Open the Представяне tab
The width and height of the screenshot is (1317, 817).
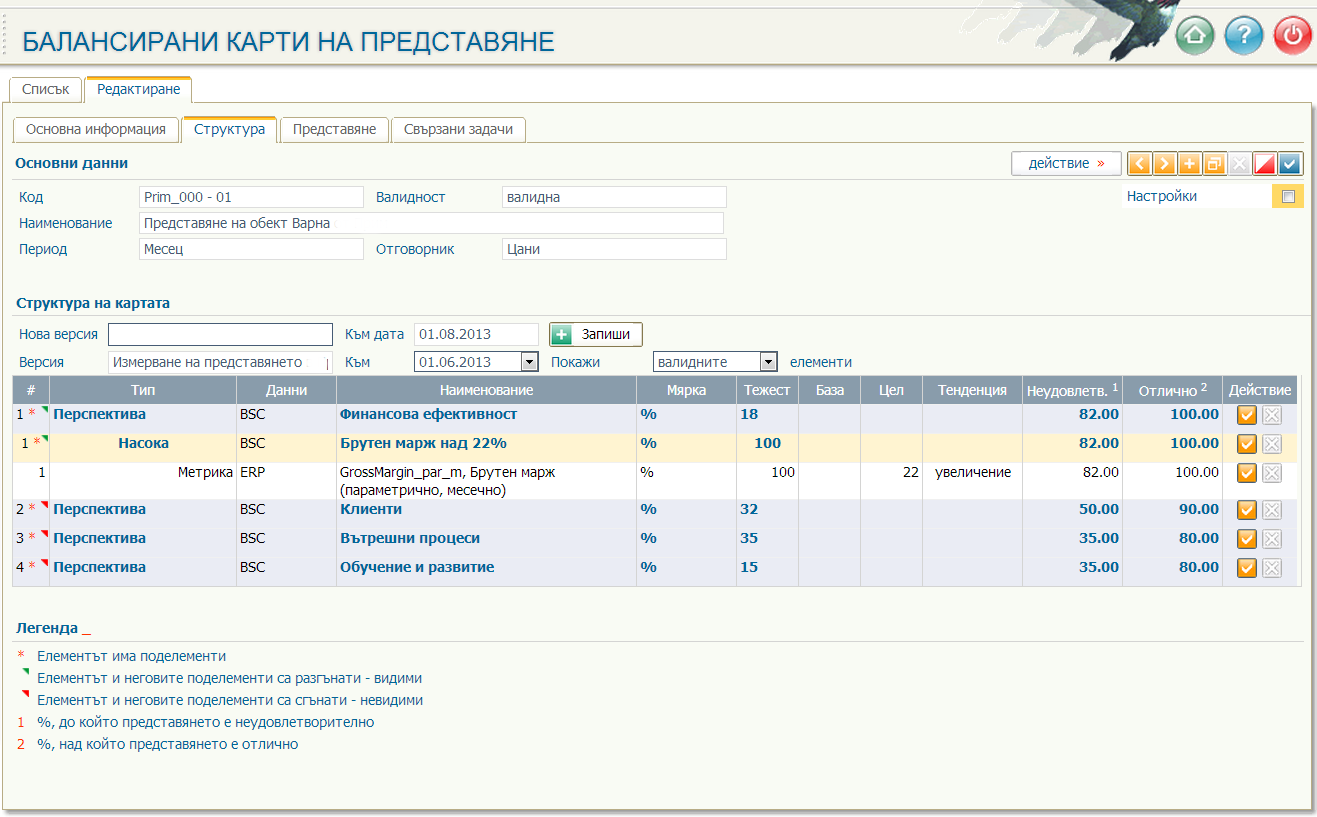(x=334, y=129)
